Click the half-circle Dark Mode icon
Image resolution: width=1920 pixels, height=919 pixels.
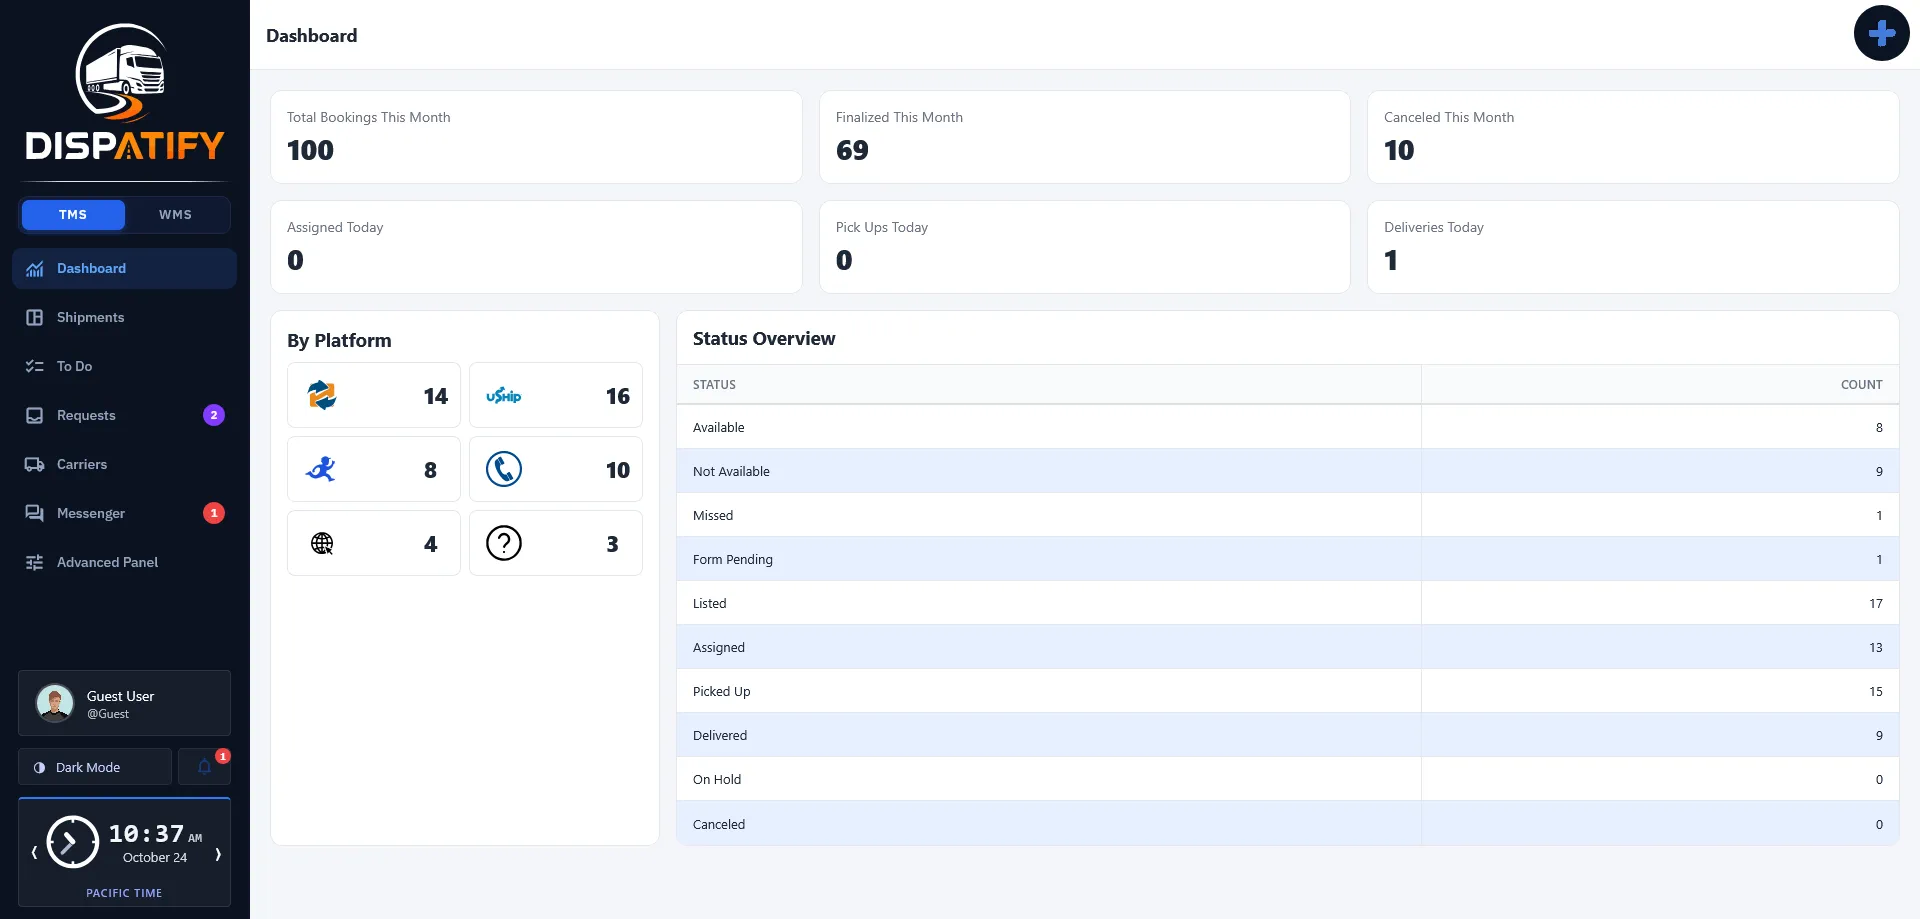pyautogui.click(x=39, y=768)
